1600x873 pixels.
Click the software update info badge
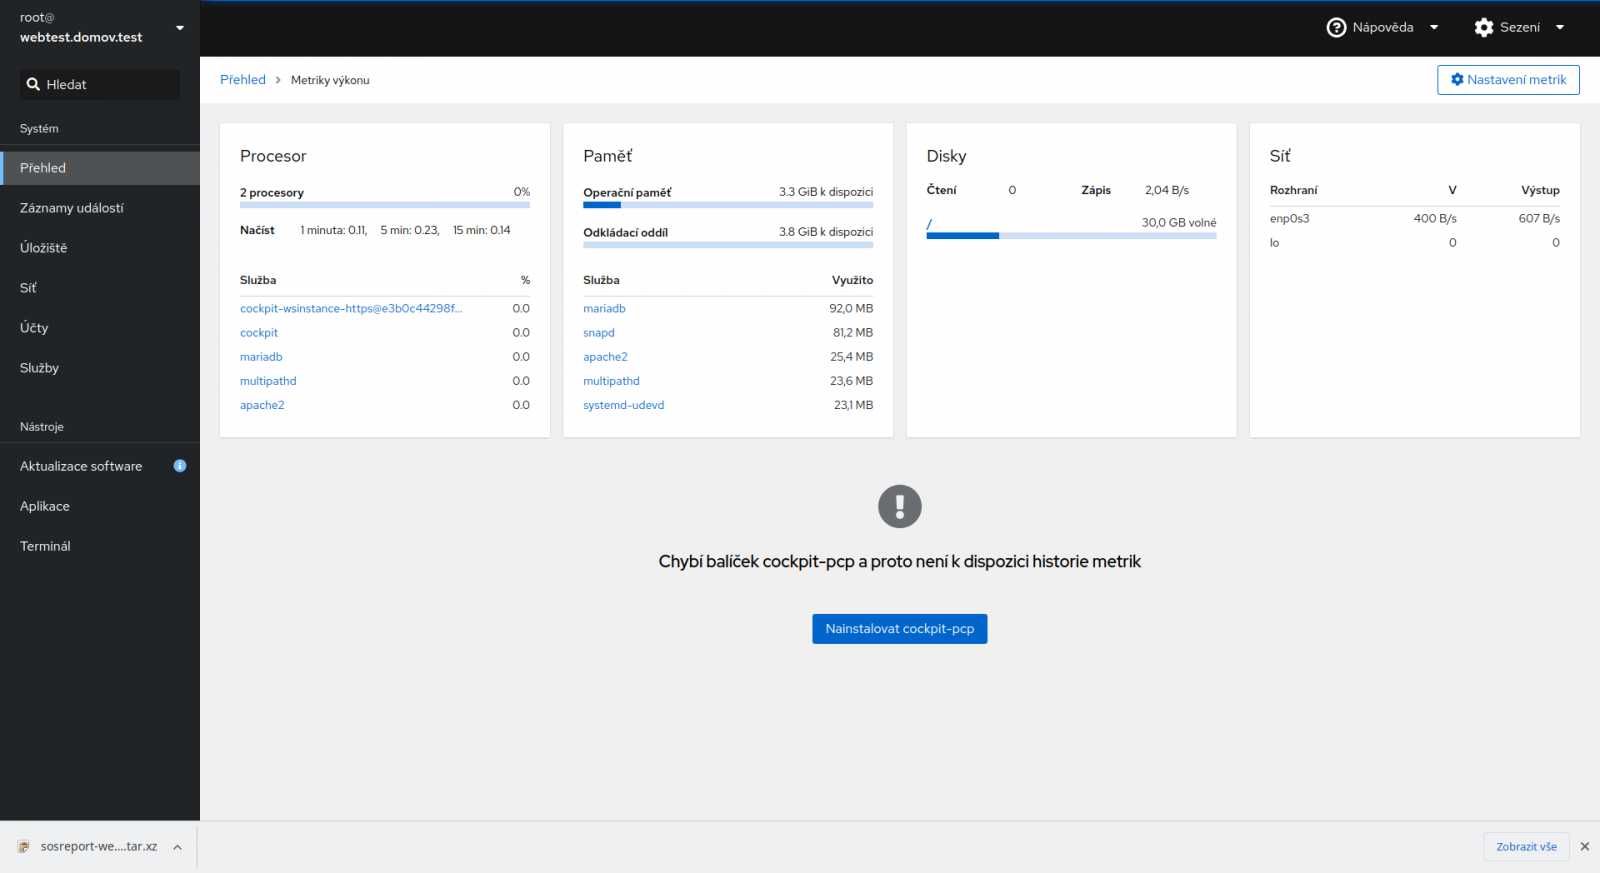(x=180, y=466)
